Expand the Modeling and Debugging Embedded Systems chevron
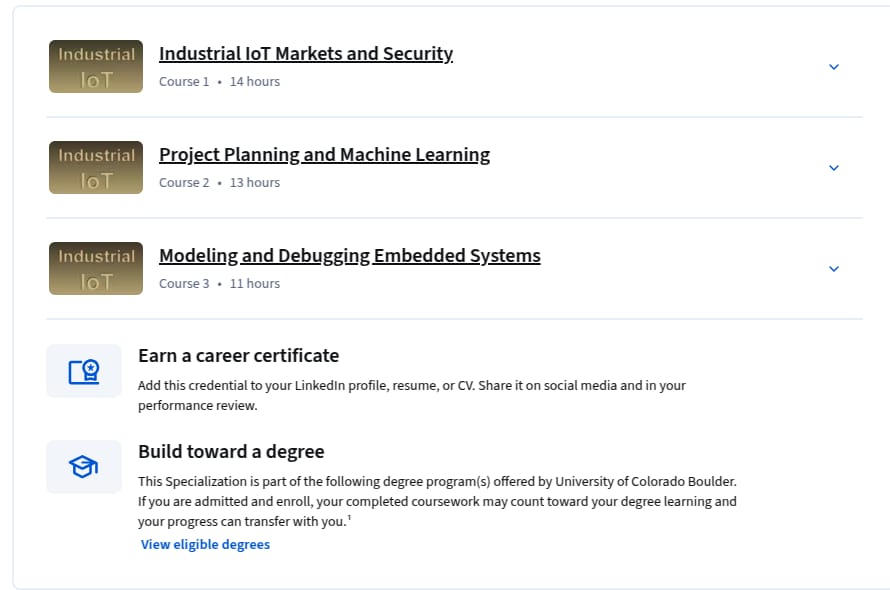 834,269
